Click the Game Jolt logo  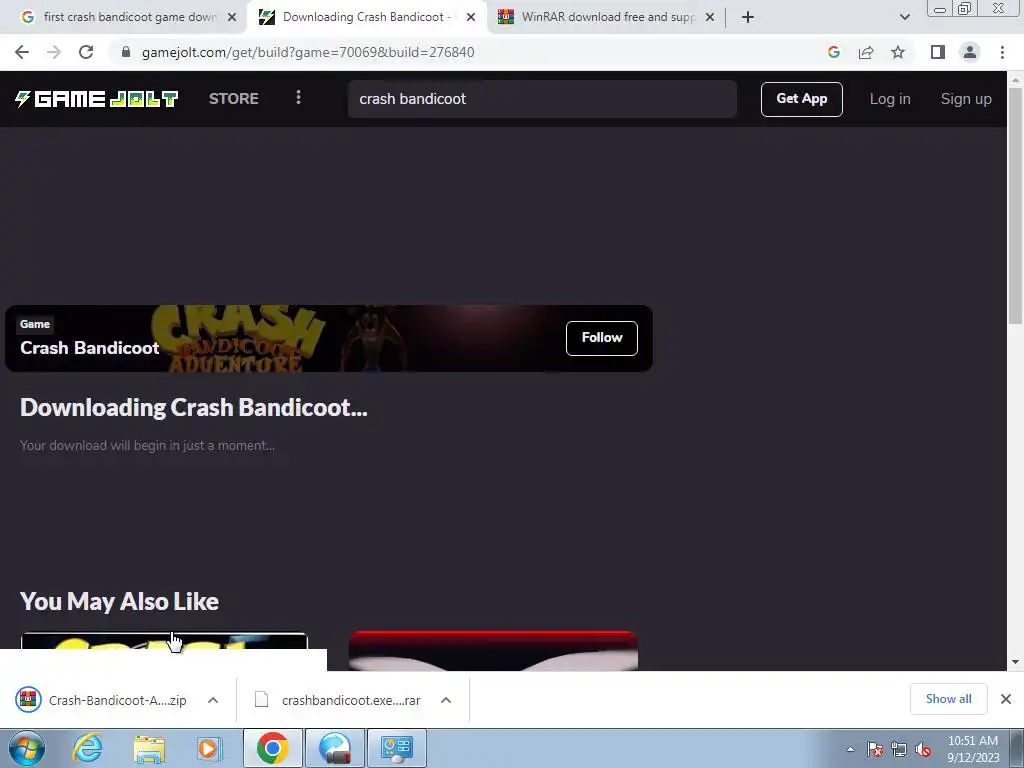click(x=97, y=99)
